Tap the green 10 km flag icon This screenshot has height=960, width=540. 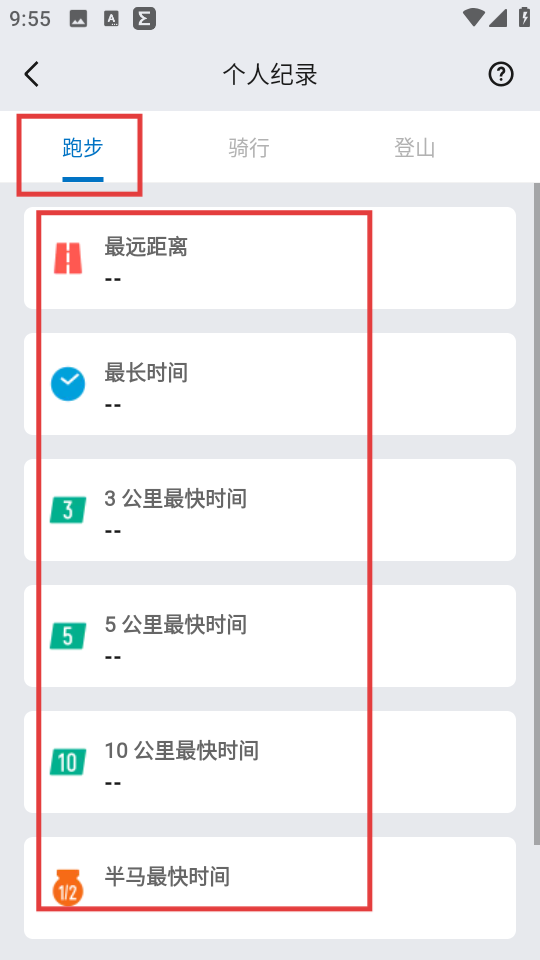[x=68, y=762]
